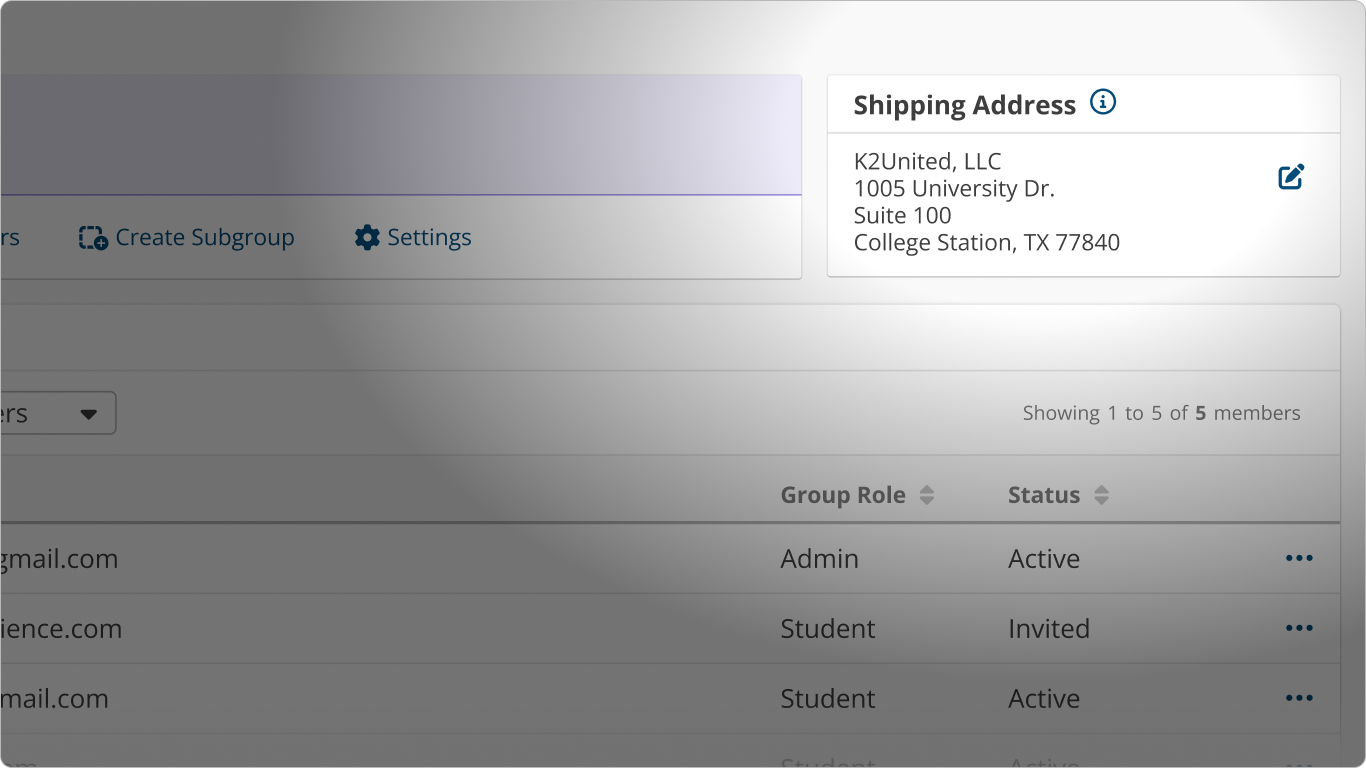Viewport: 1366px width, 768px height.
Task: Select the member row with the gmail.com address
Action: coord(60,559)
